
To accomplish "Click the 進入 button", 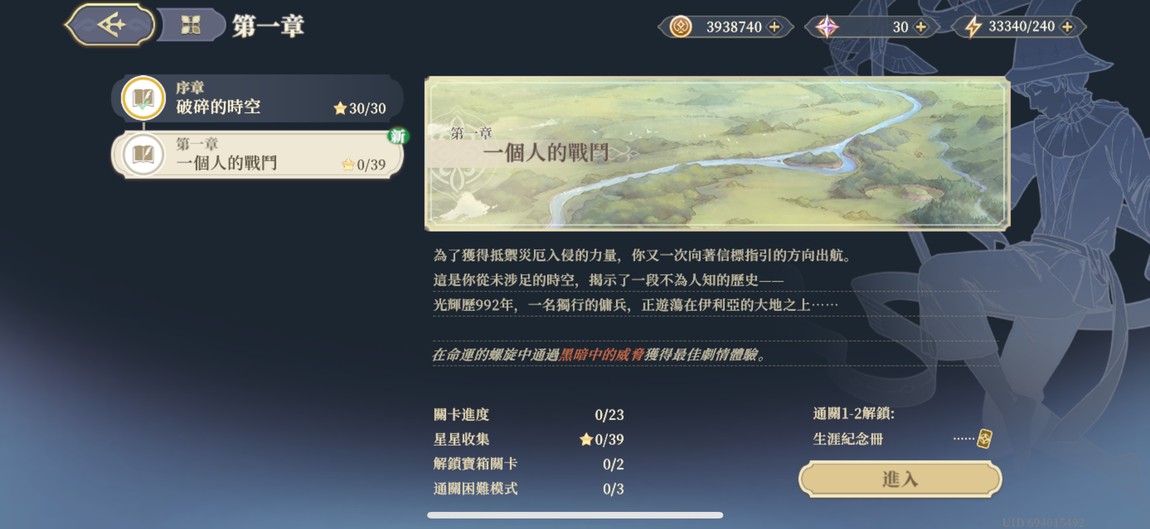I will tap(900, 479).
